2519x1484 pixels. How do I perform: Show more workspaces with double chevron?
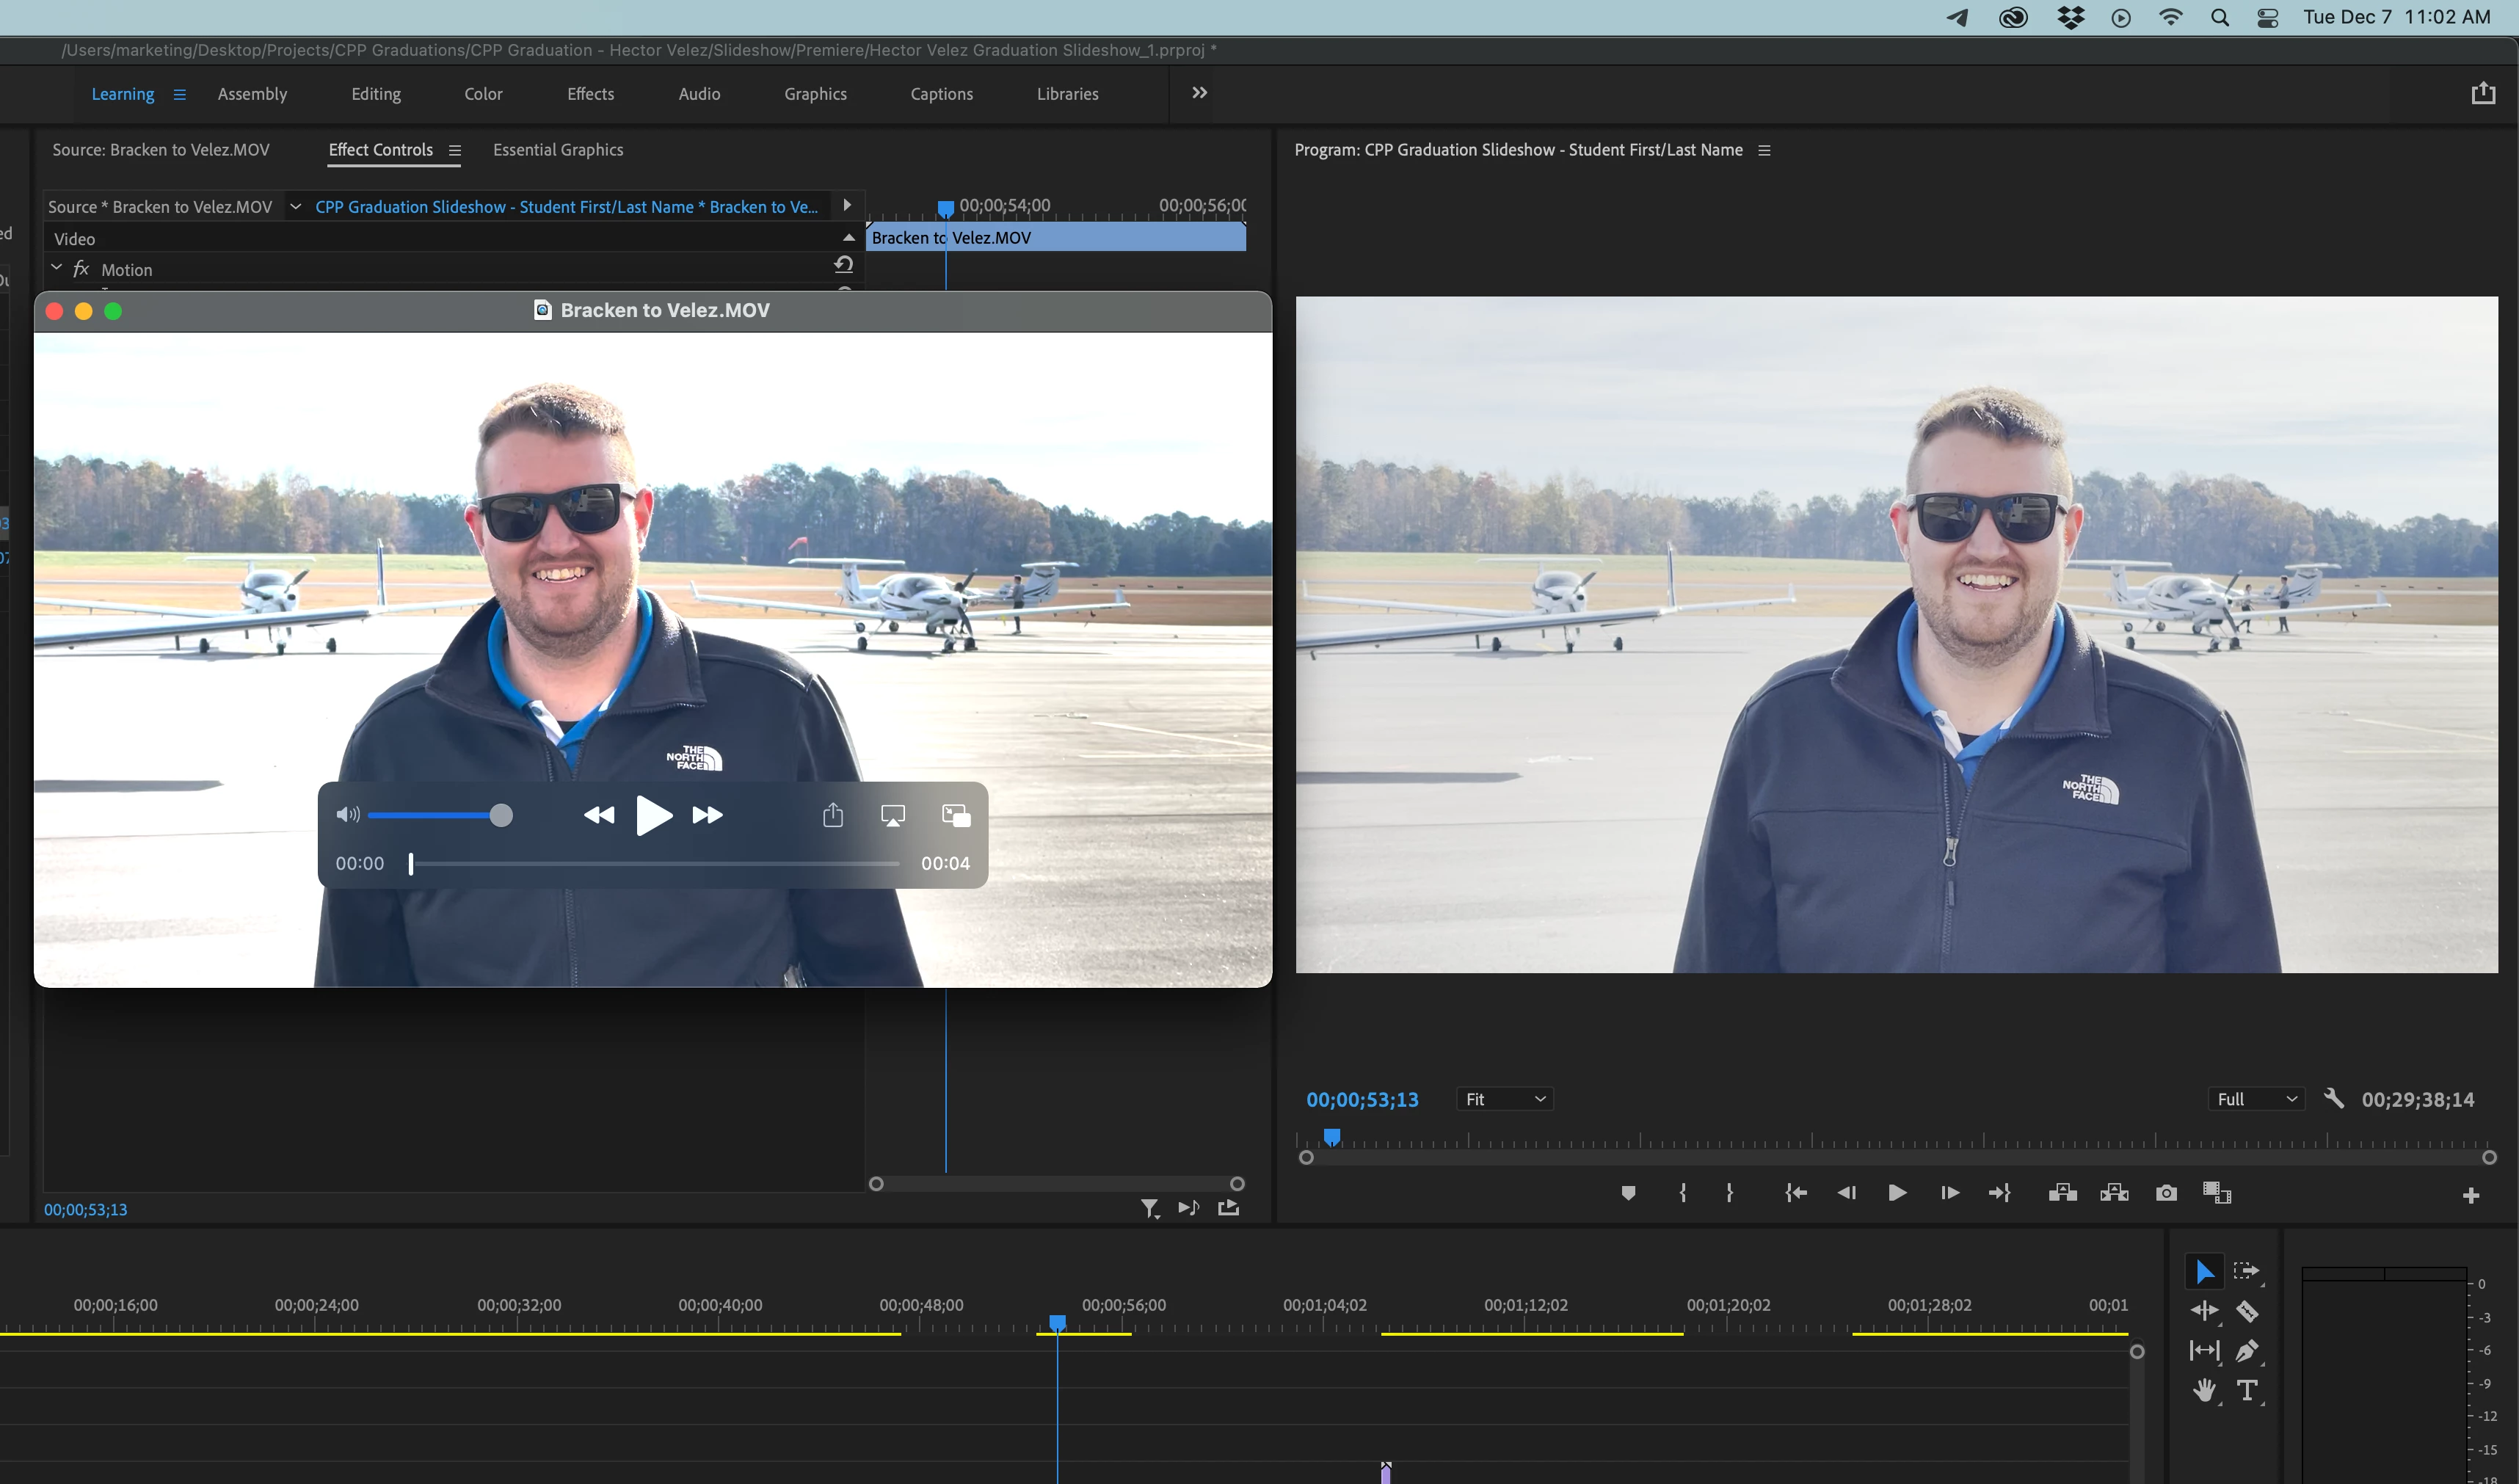pos(1199,93)
